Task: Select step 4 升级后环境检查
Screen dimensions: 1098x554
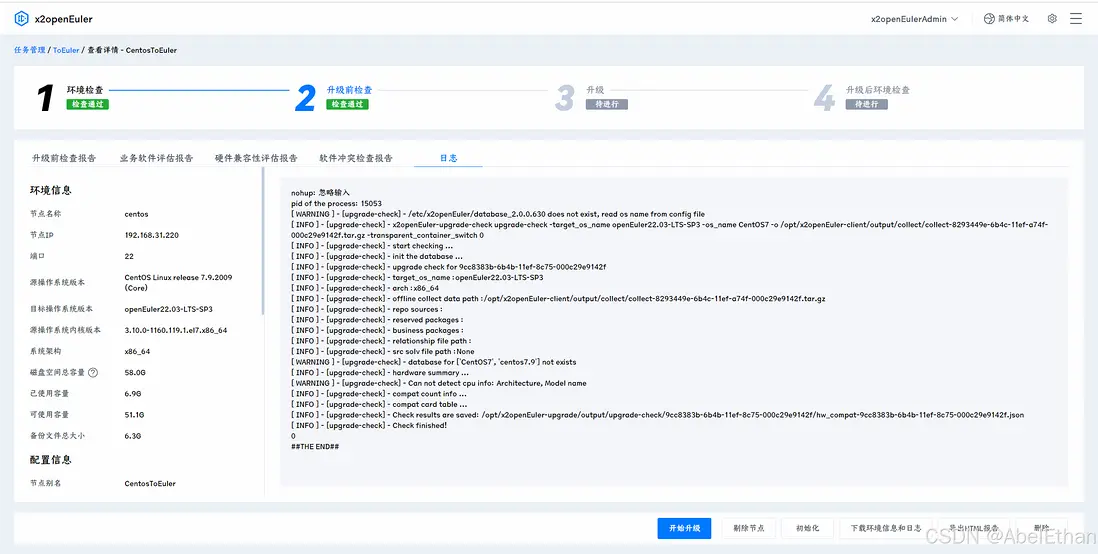Action: point(861,97)
